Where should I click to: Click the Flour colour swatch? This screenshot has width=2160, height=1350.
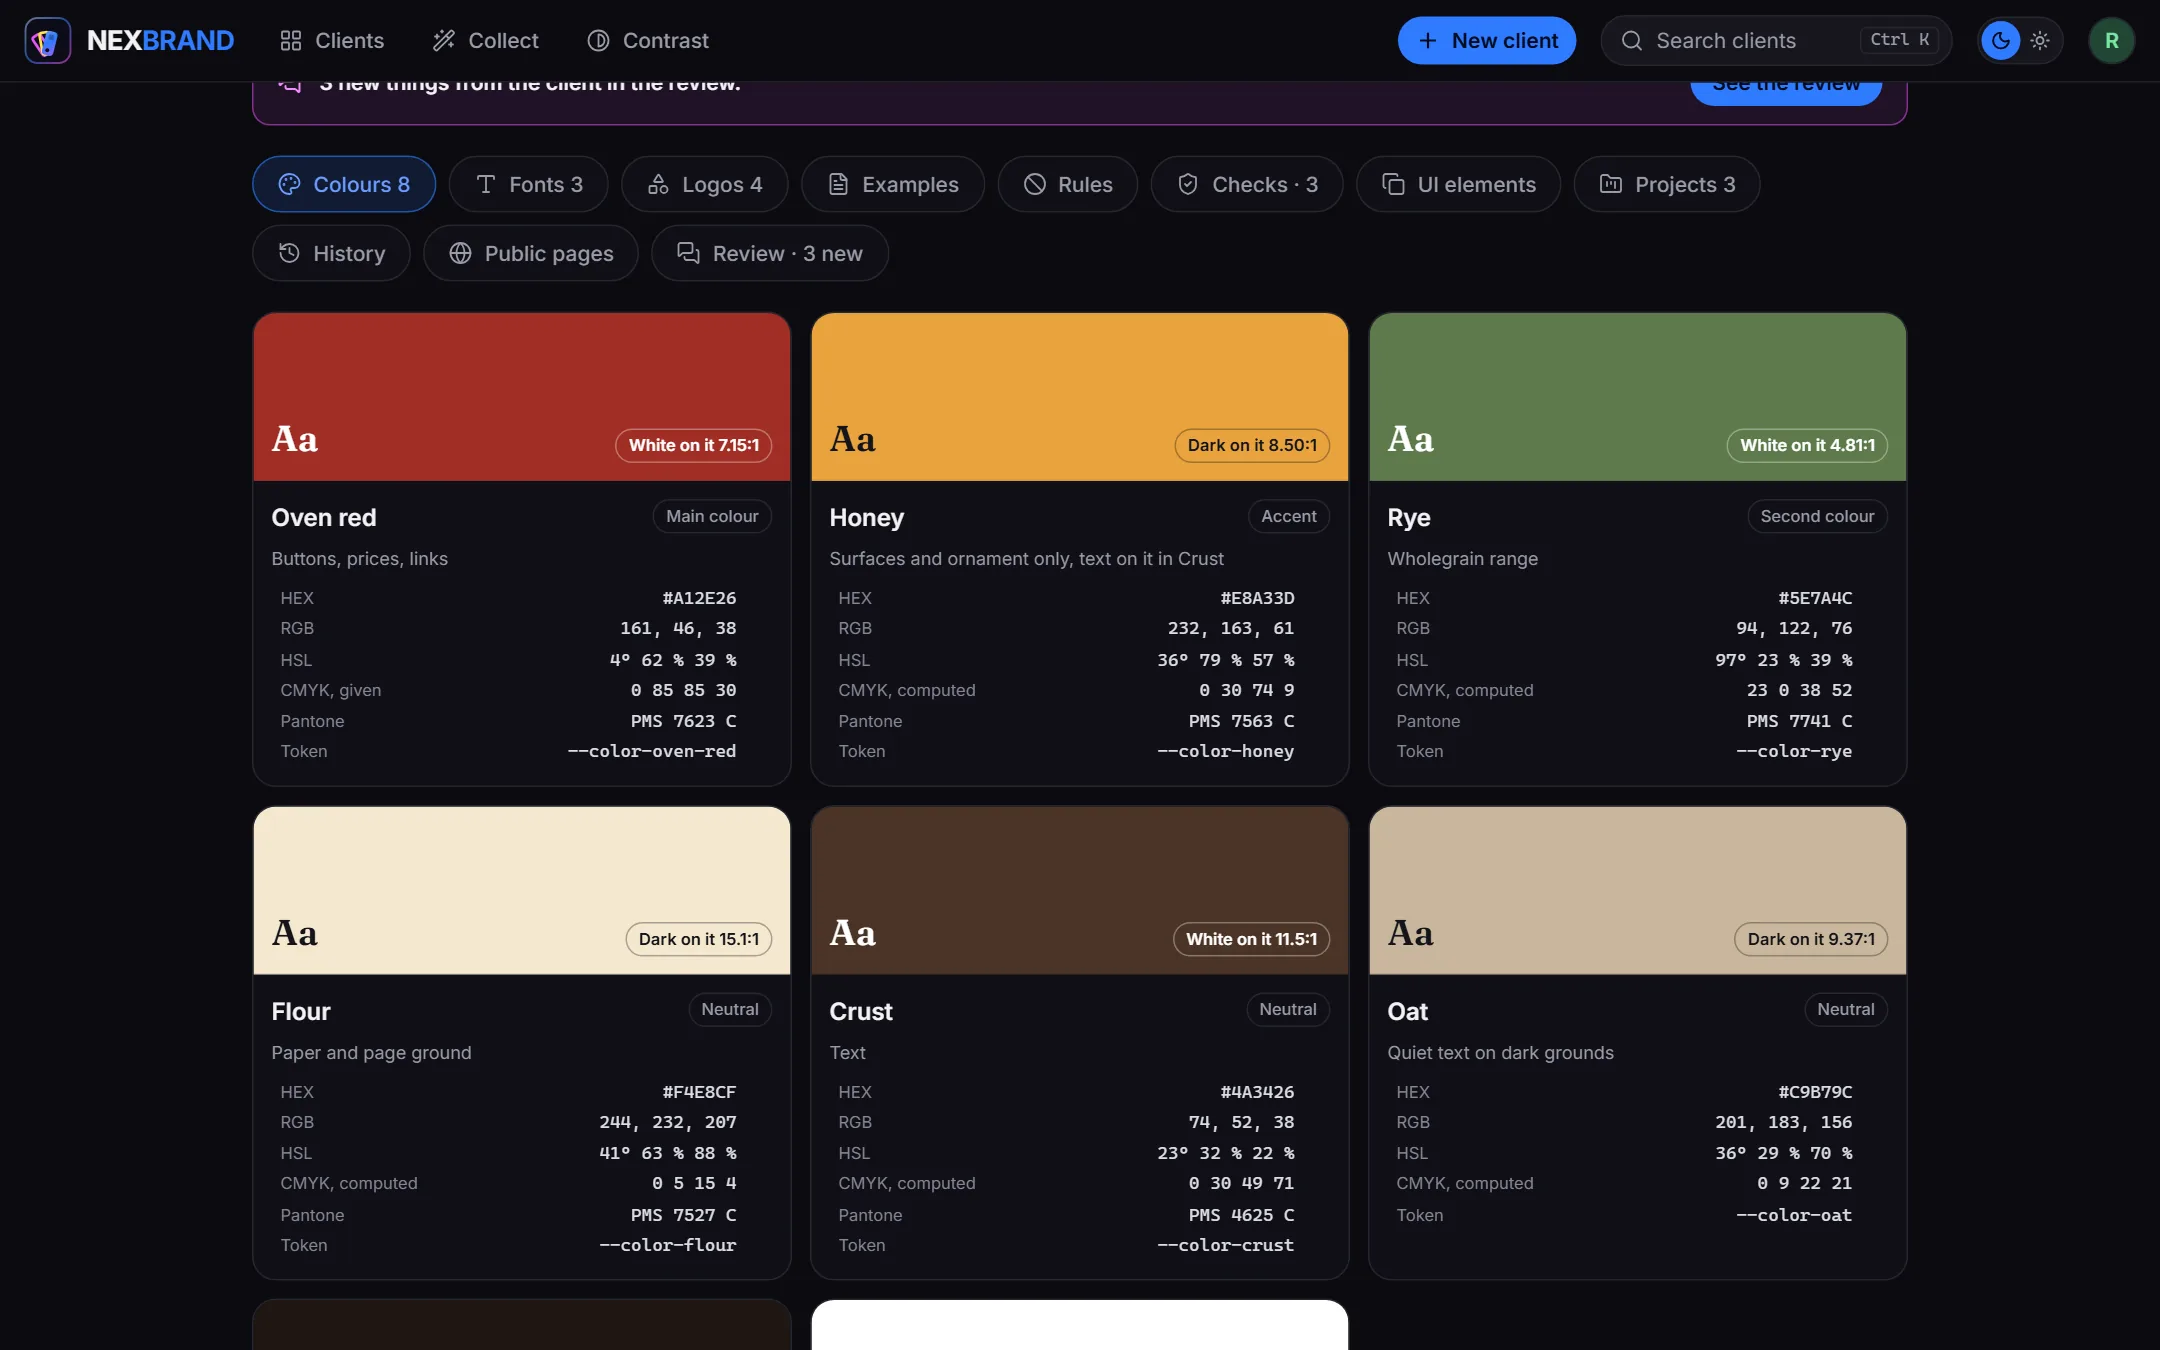point(522,891)
